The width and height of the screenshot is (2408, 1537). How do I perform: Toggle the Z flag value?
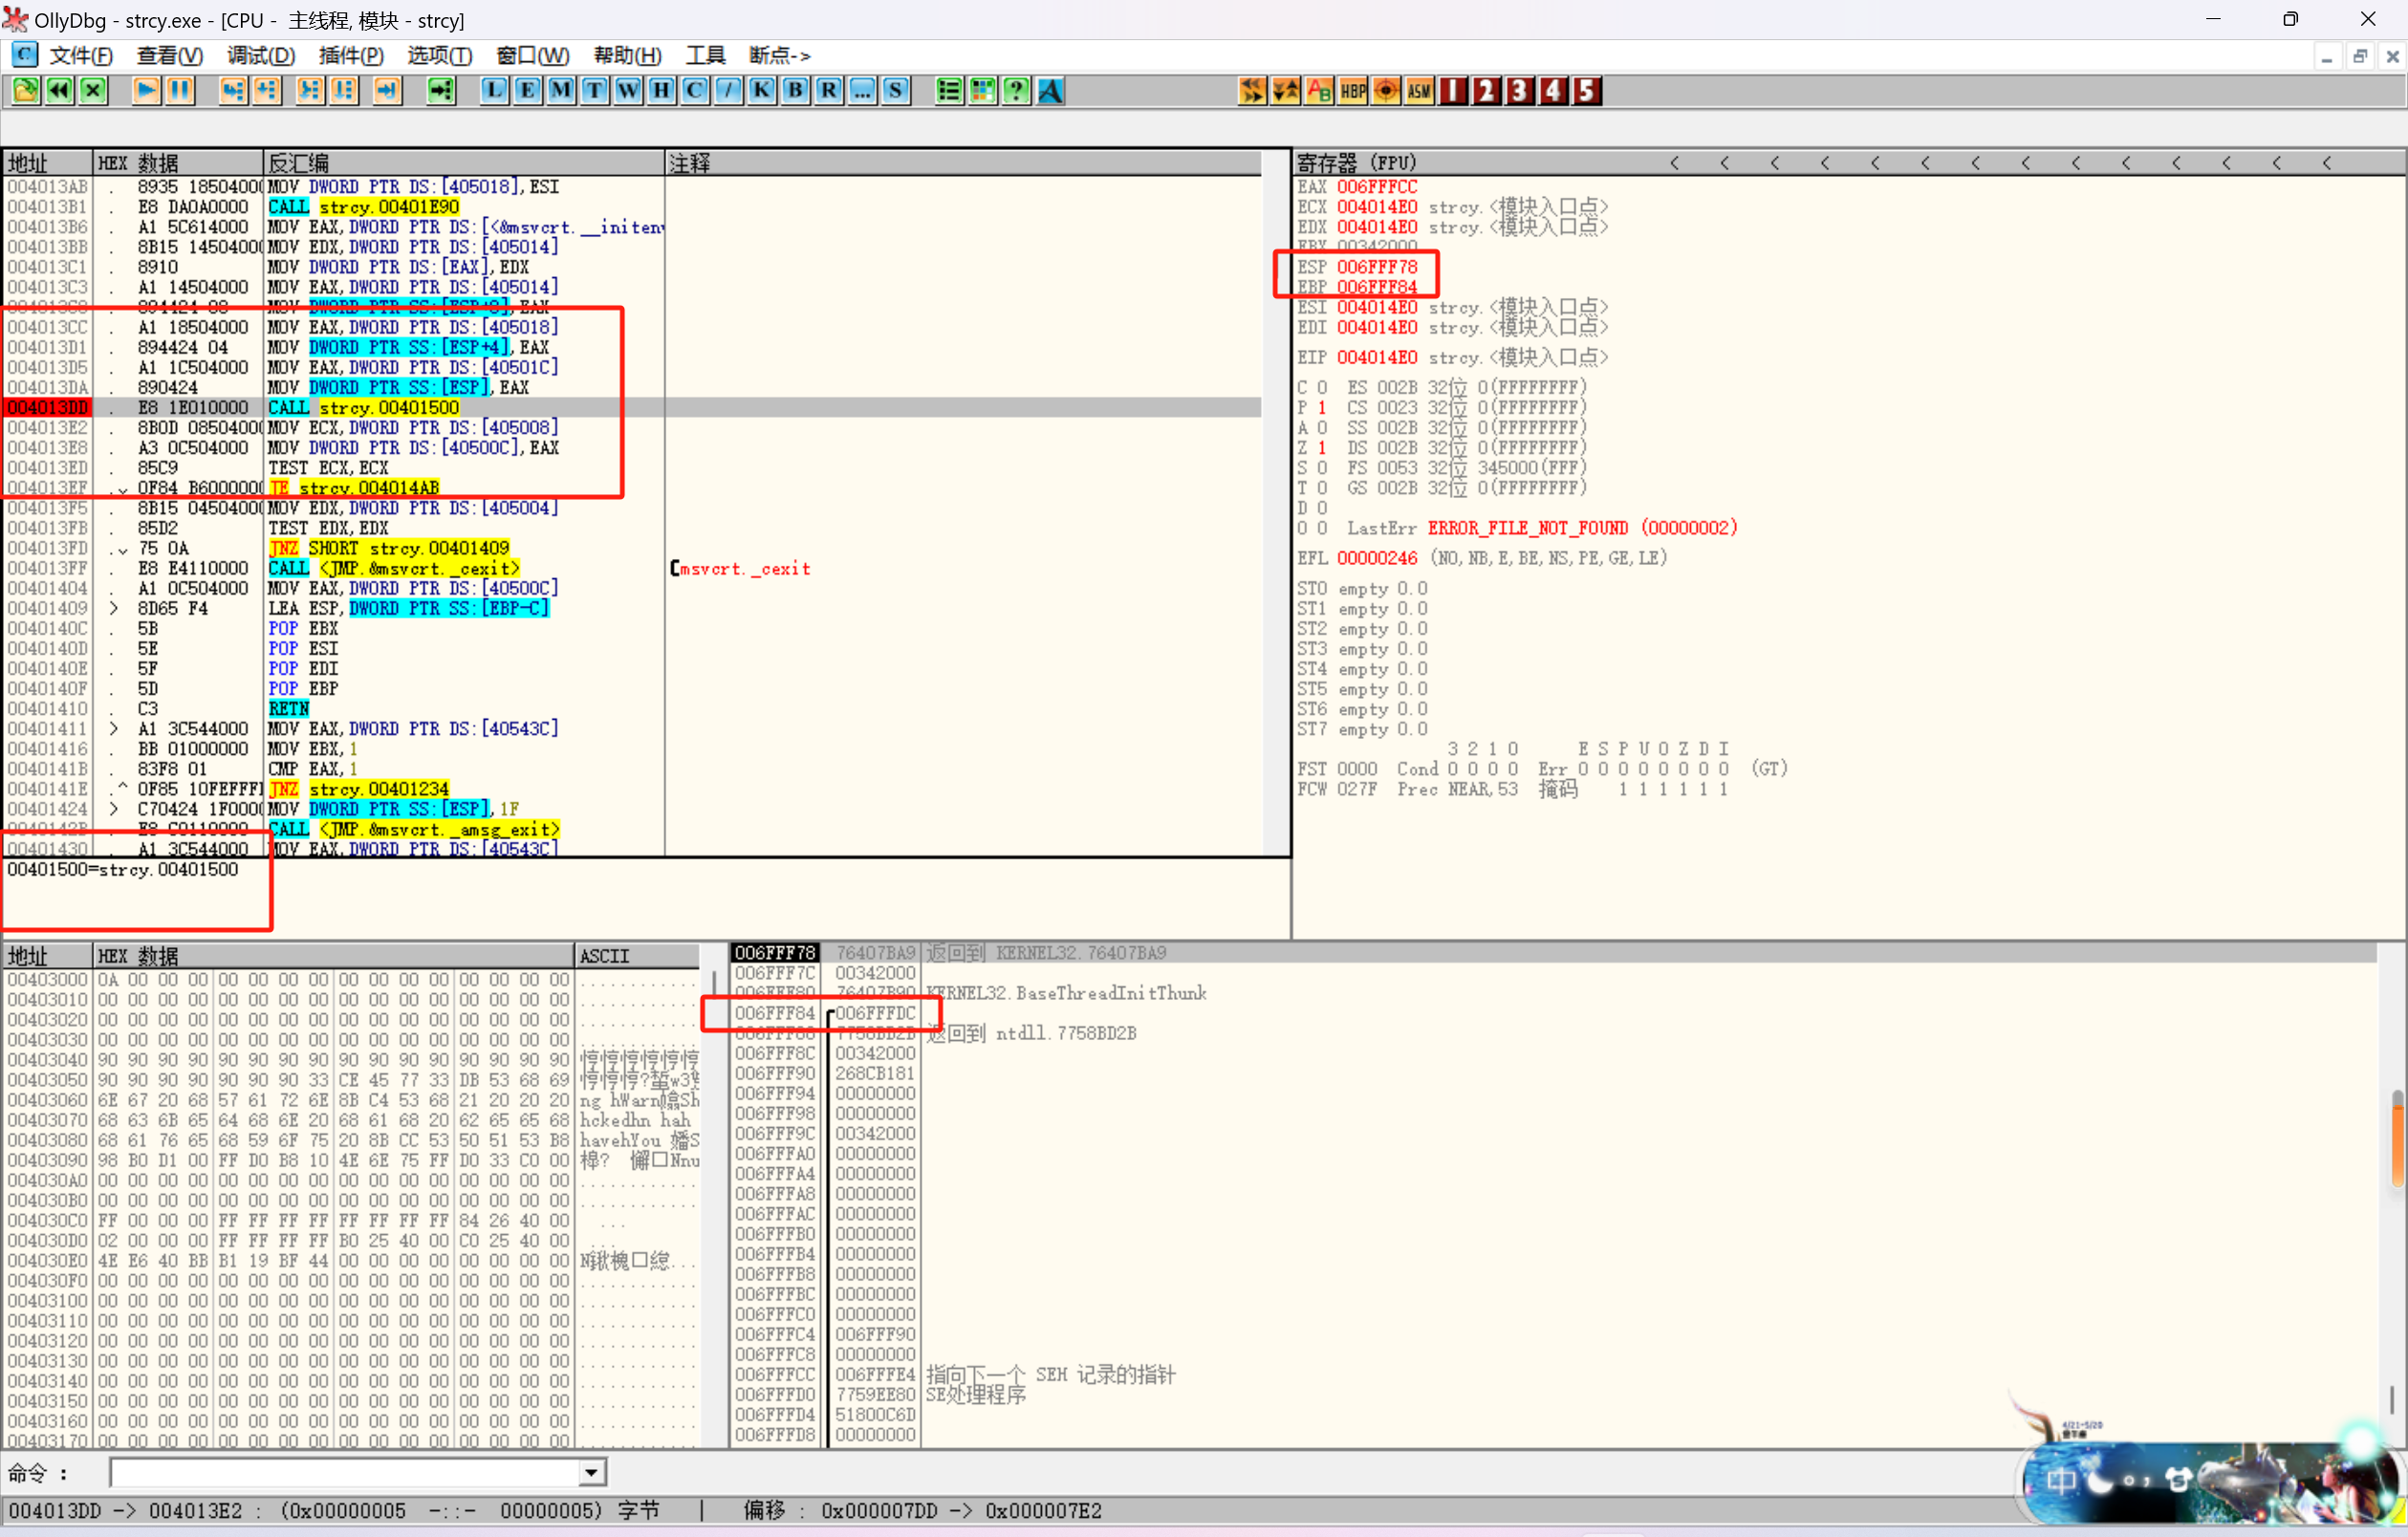pyautogui.click(x=1322, y=448)
